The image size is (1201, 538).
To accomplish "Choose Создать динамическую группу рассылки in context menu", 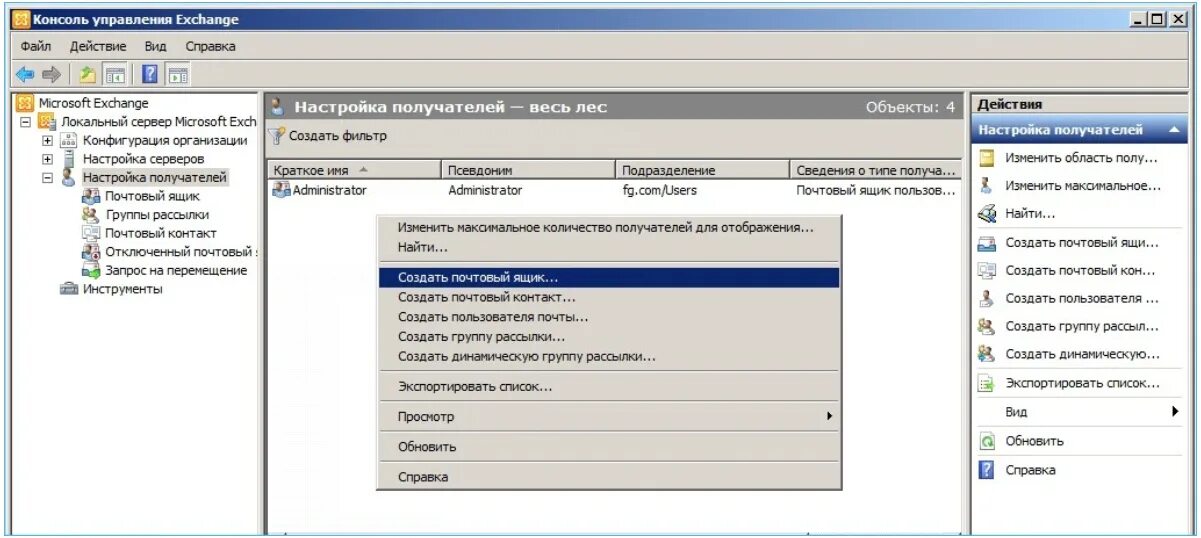I will click(x=608, y=356).
